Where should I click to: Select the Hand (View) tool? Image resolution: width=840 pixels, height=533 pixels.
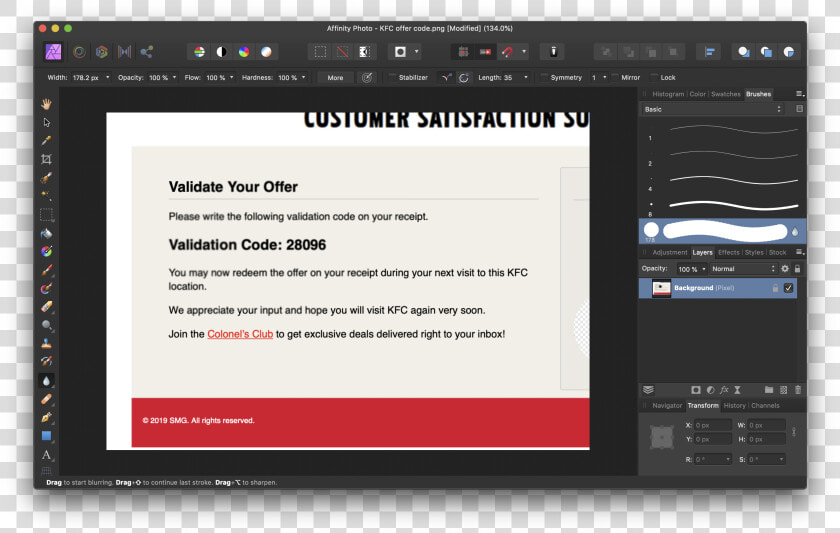pos(47,104)
